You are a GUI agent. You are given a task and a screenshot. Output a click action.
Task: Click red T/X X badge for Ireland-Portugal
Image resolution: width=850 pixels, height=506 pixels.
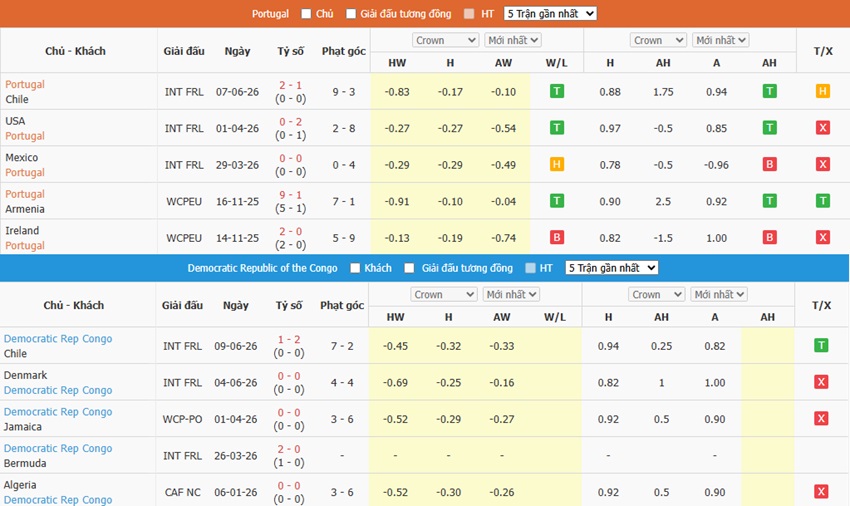coord(823,237)
